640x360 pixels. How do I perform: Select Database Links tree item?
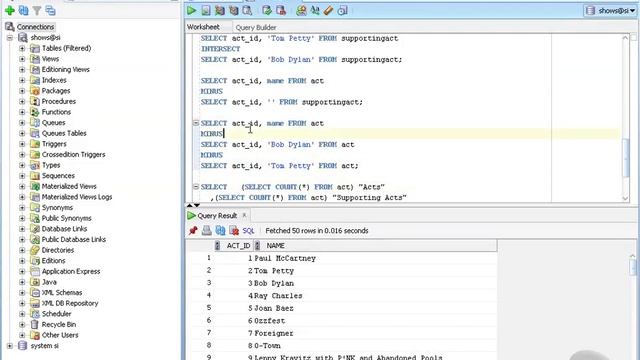[x=64, y=229]
